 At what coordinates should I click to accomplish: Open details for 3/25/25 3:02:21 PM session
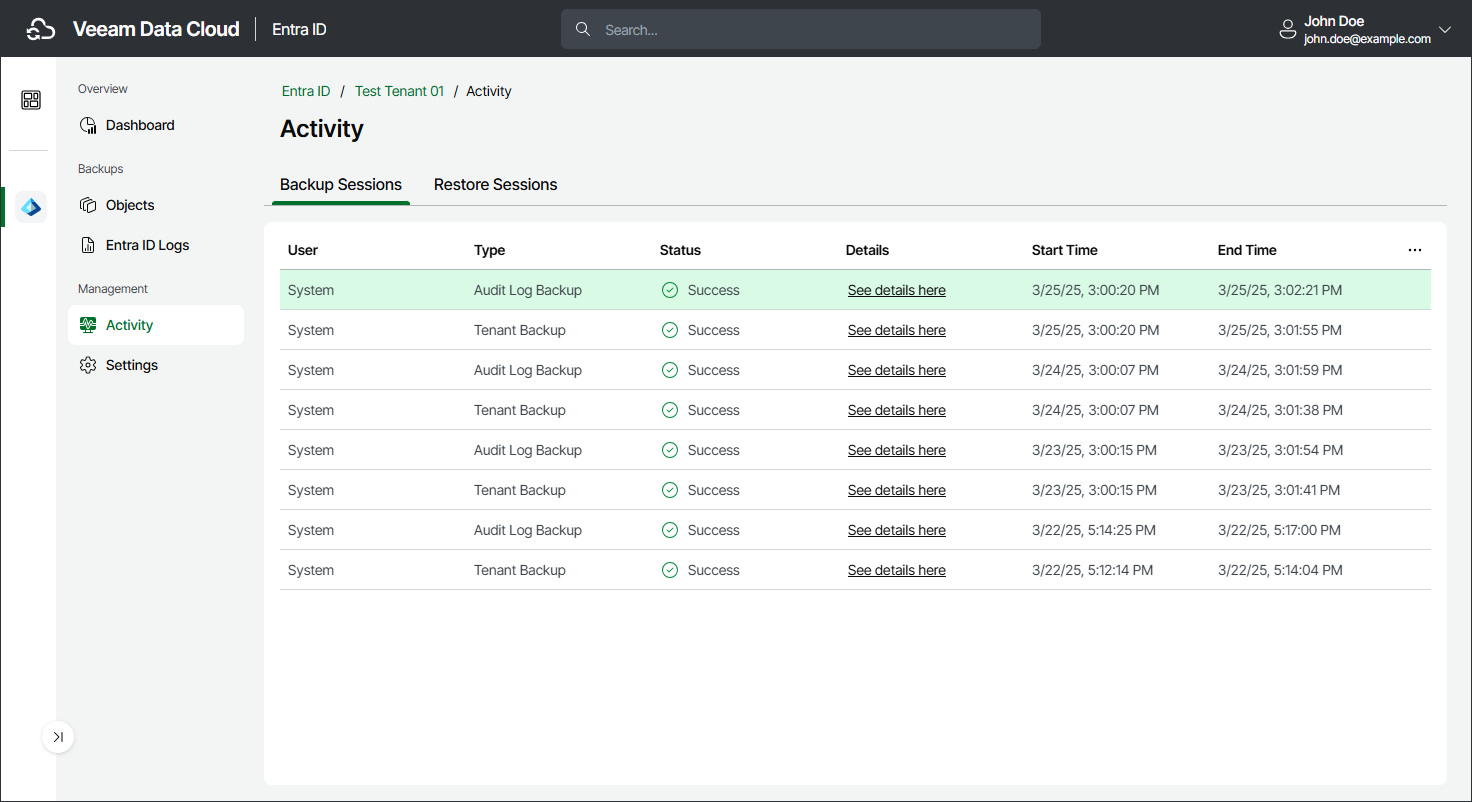click(897, 290)
